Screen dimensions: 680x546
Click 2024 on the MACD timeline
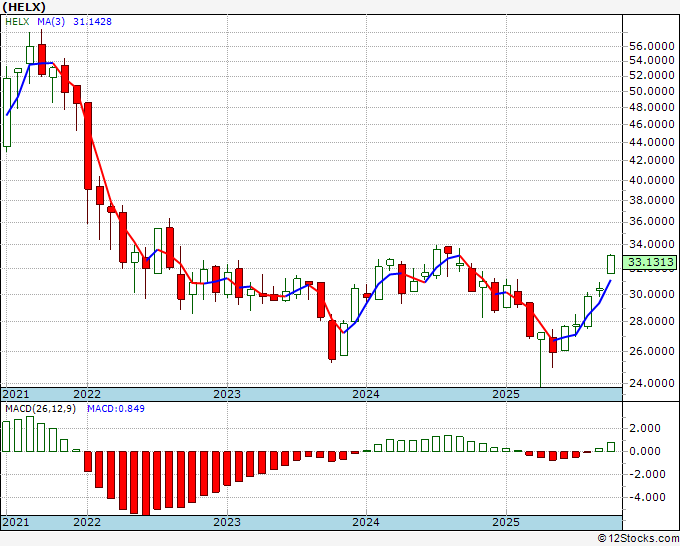(x=366, y=522)
